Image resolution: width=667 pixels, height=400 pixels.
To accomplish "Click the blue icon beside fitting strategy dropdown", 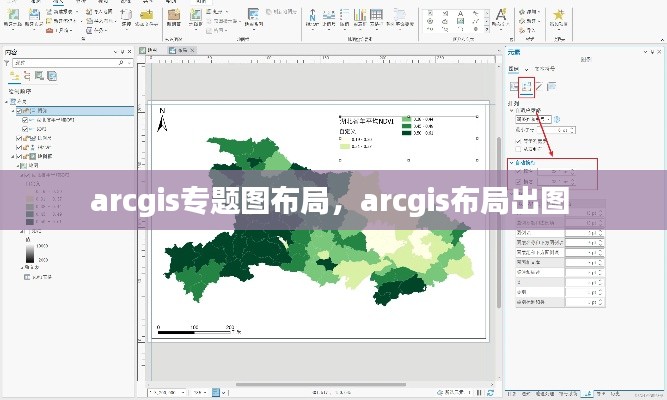I will click(557, 120).
